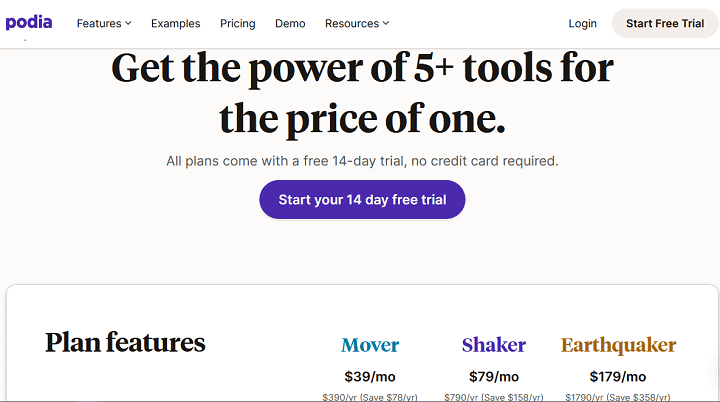Open the Features menu
The width and height of the screenshot is (720, 402).
pyautogui.click(x=104, y=23)
